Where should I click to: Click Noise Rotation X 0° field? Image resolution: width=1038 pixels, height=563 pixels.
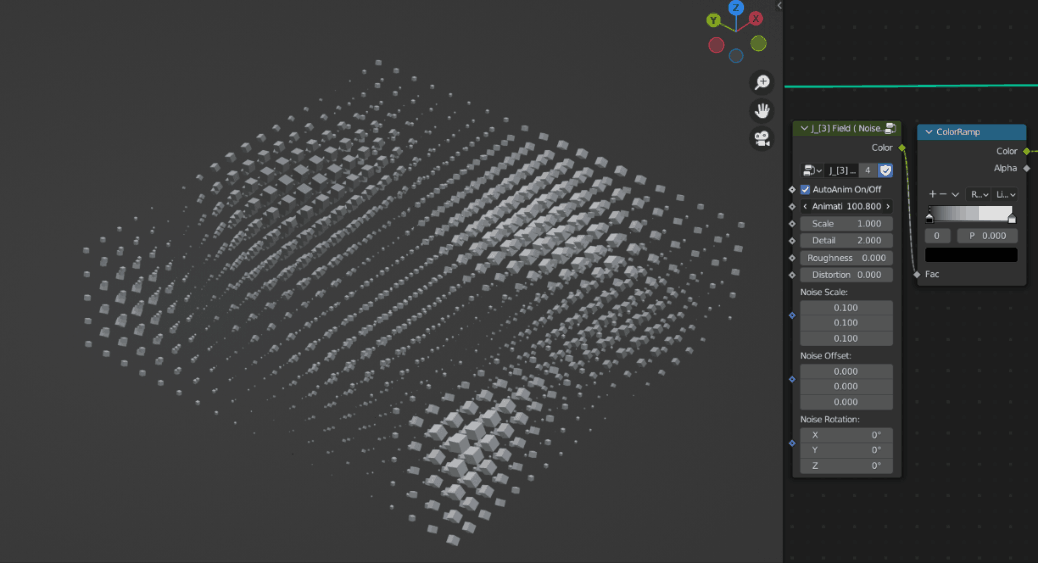point(847,435)
